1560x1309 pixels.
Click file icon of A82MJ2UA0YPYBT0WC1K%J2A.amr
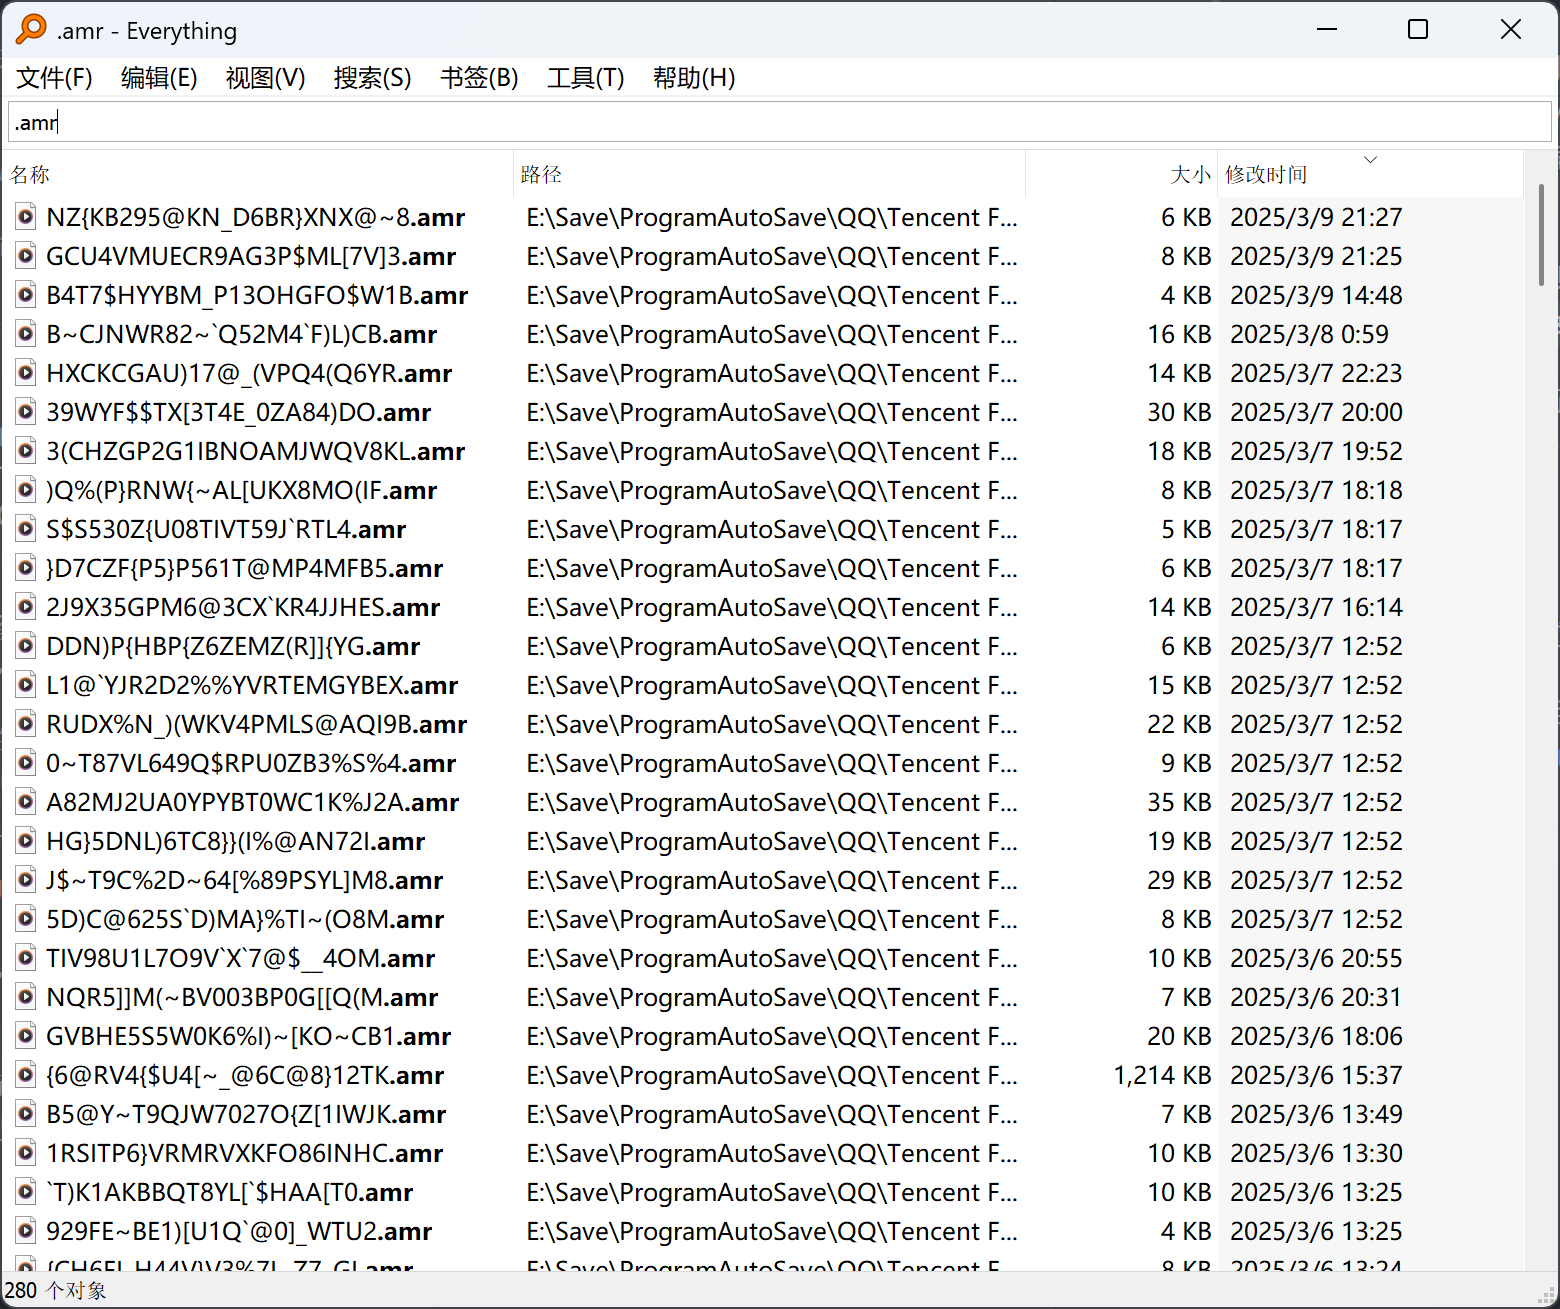(26, 802)
